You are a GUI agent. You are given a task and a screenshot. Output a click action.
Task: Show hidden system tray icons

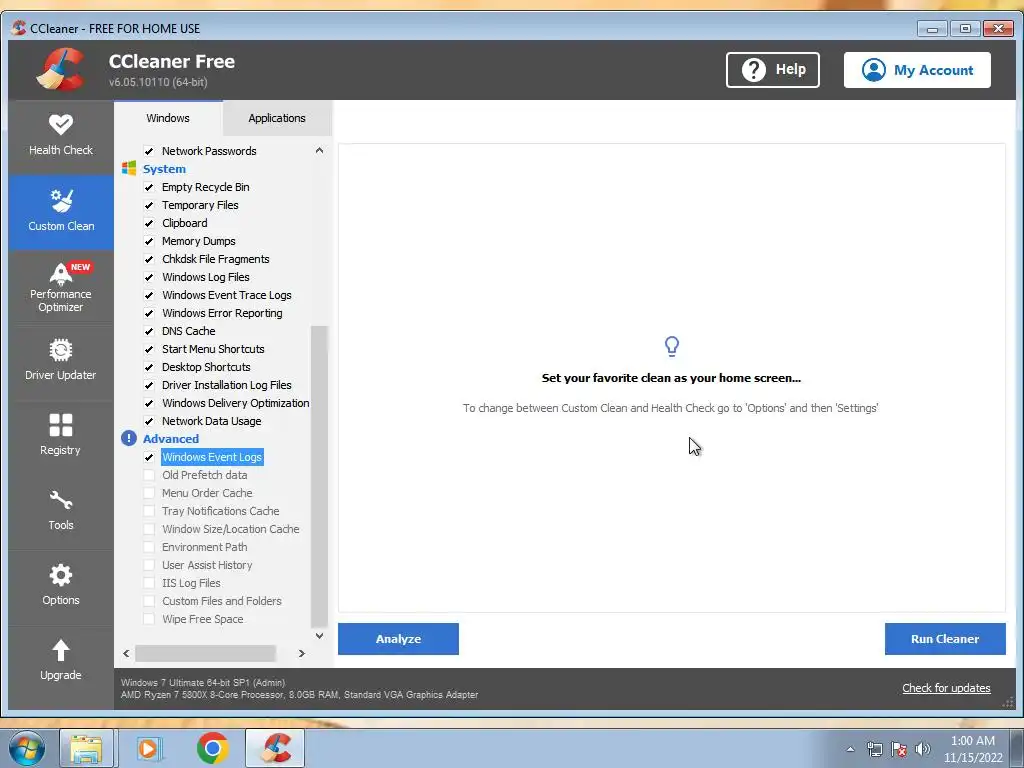tap(850, 749)
